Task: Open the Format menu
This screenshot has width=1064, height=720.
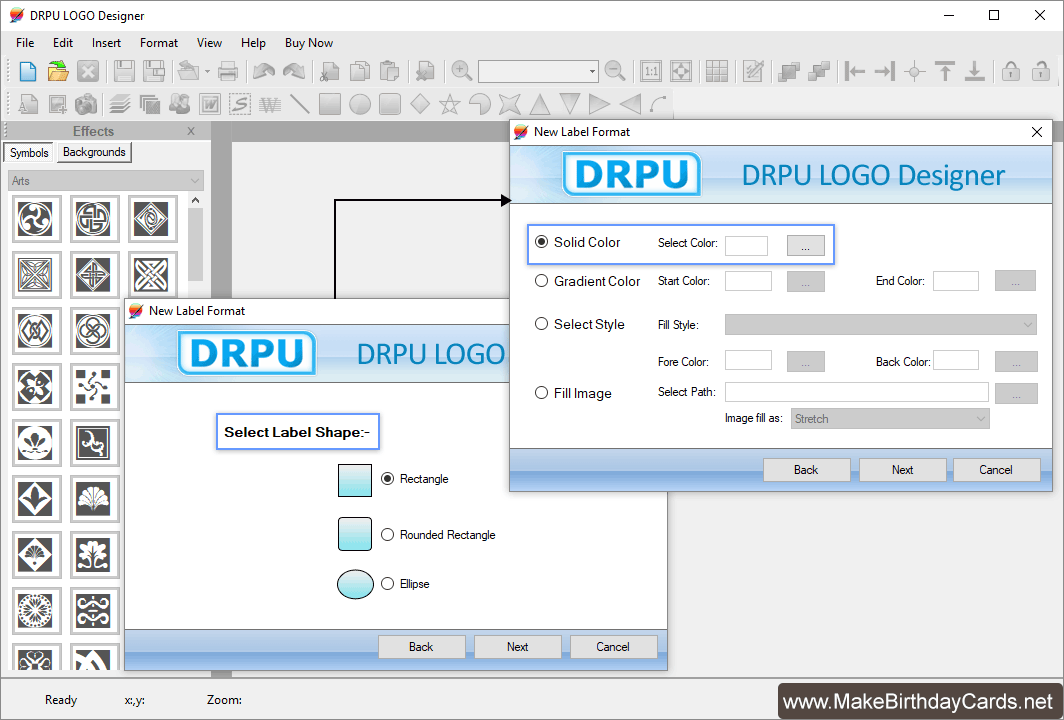Action: 159,43
